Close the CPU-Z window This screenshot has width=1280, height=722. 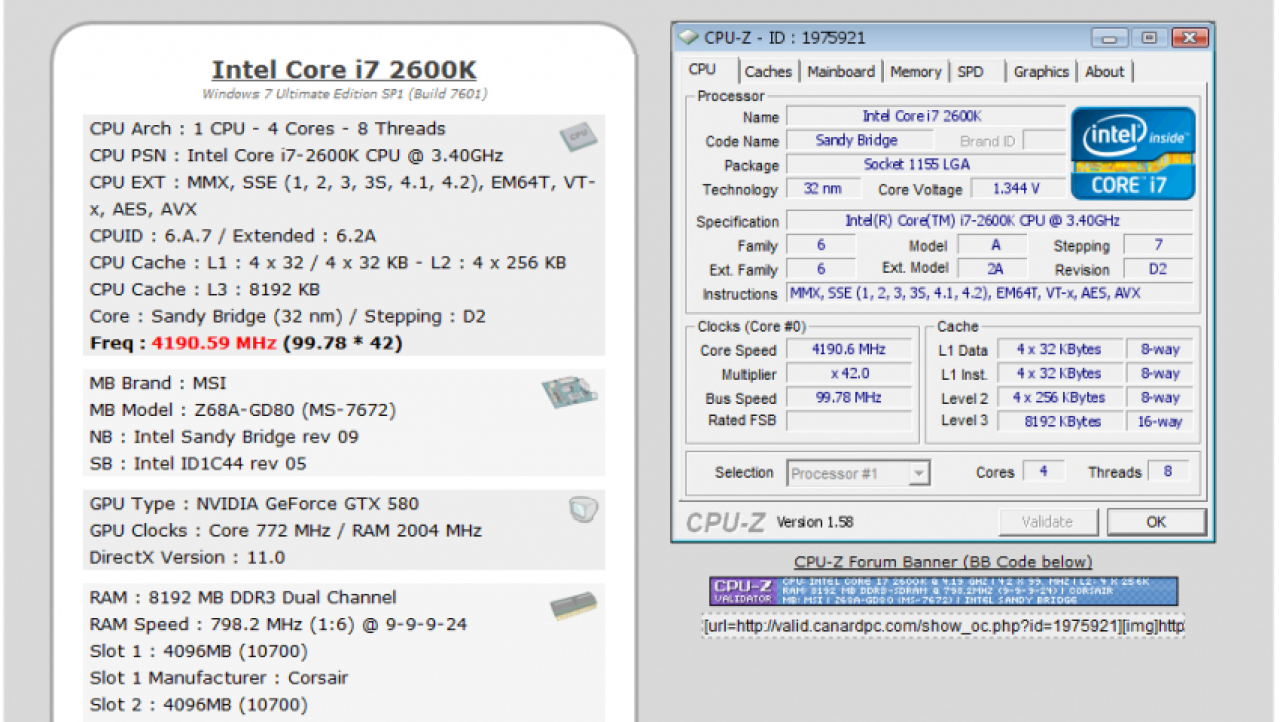pos(1189,38)
